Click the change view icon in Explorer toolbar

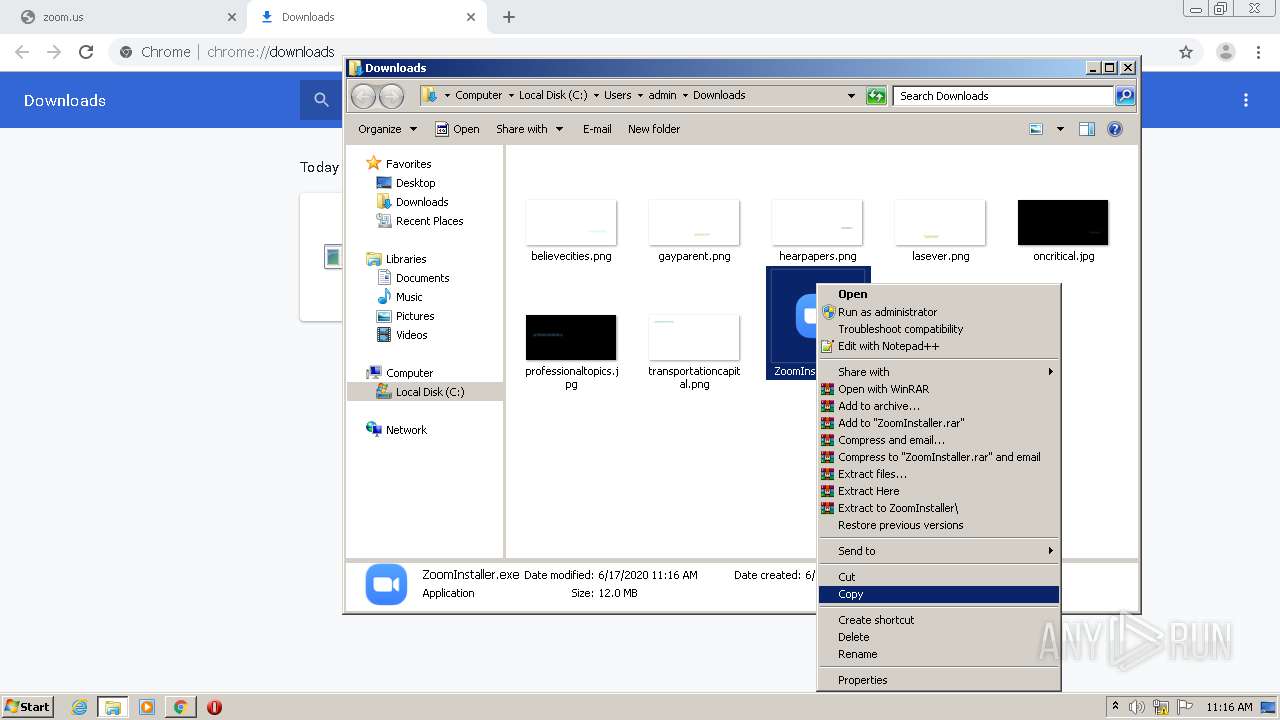coord(1036,129)
